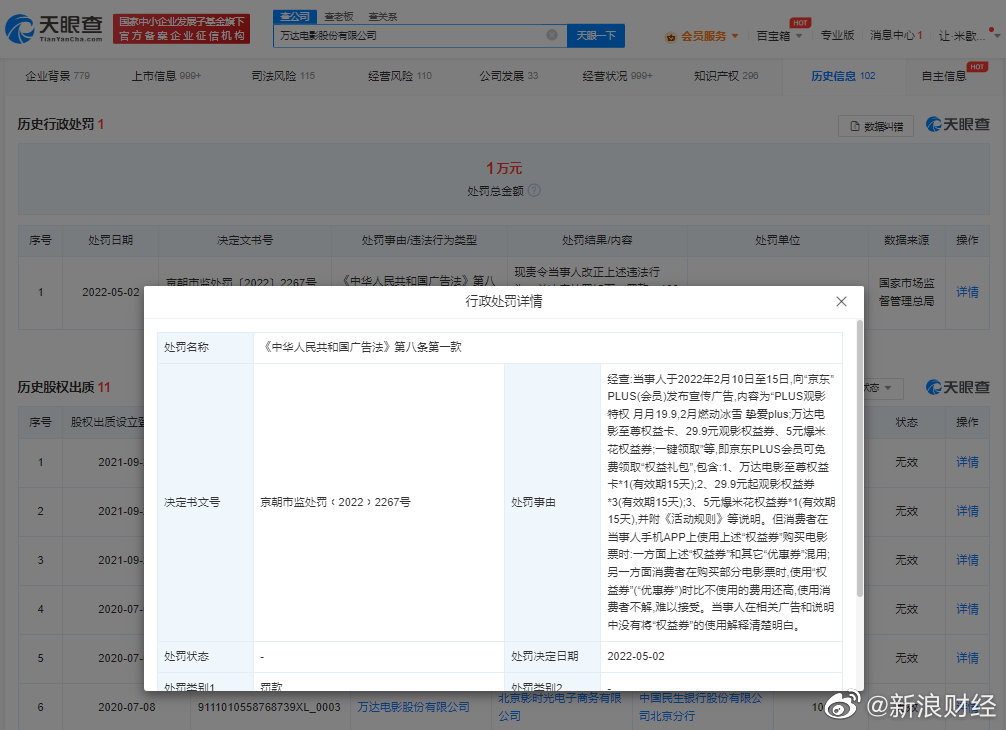
Task: Click the 911101055876873​9XL_0003 registration number
Action: 269,707
